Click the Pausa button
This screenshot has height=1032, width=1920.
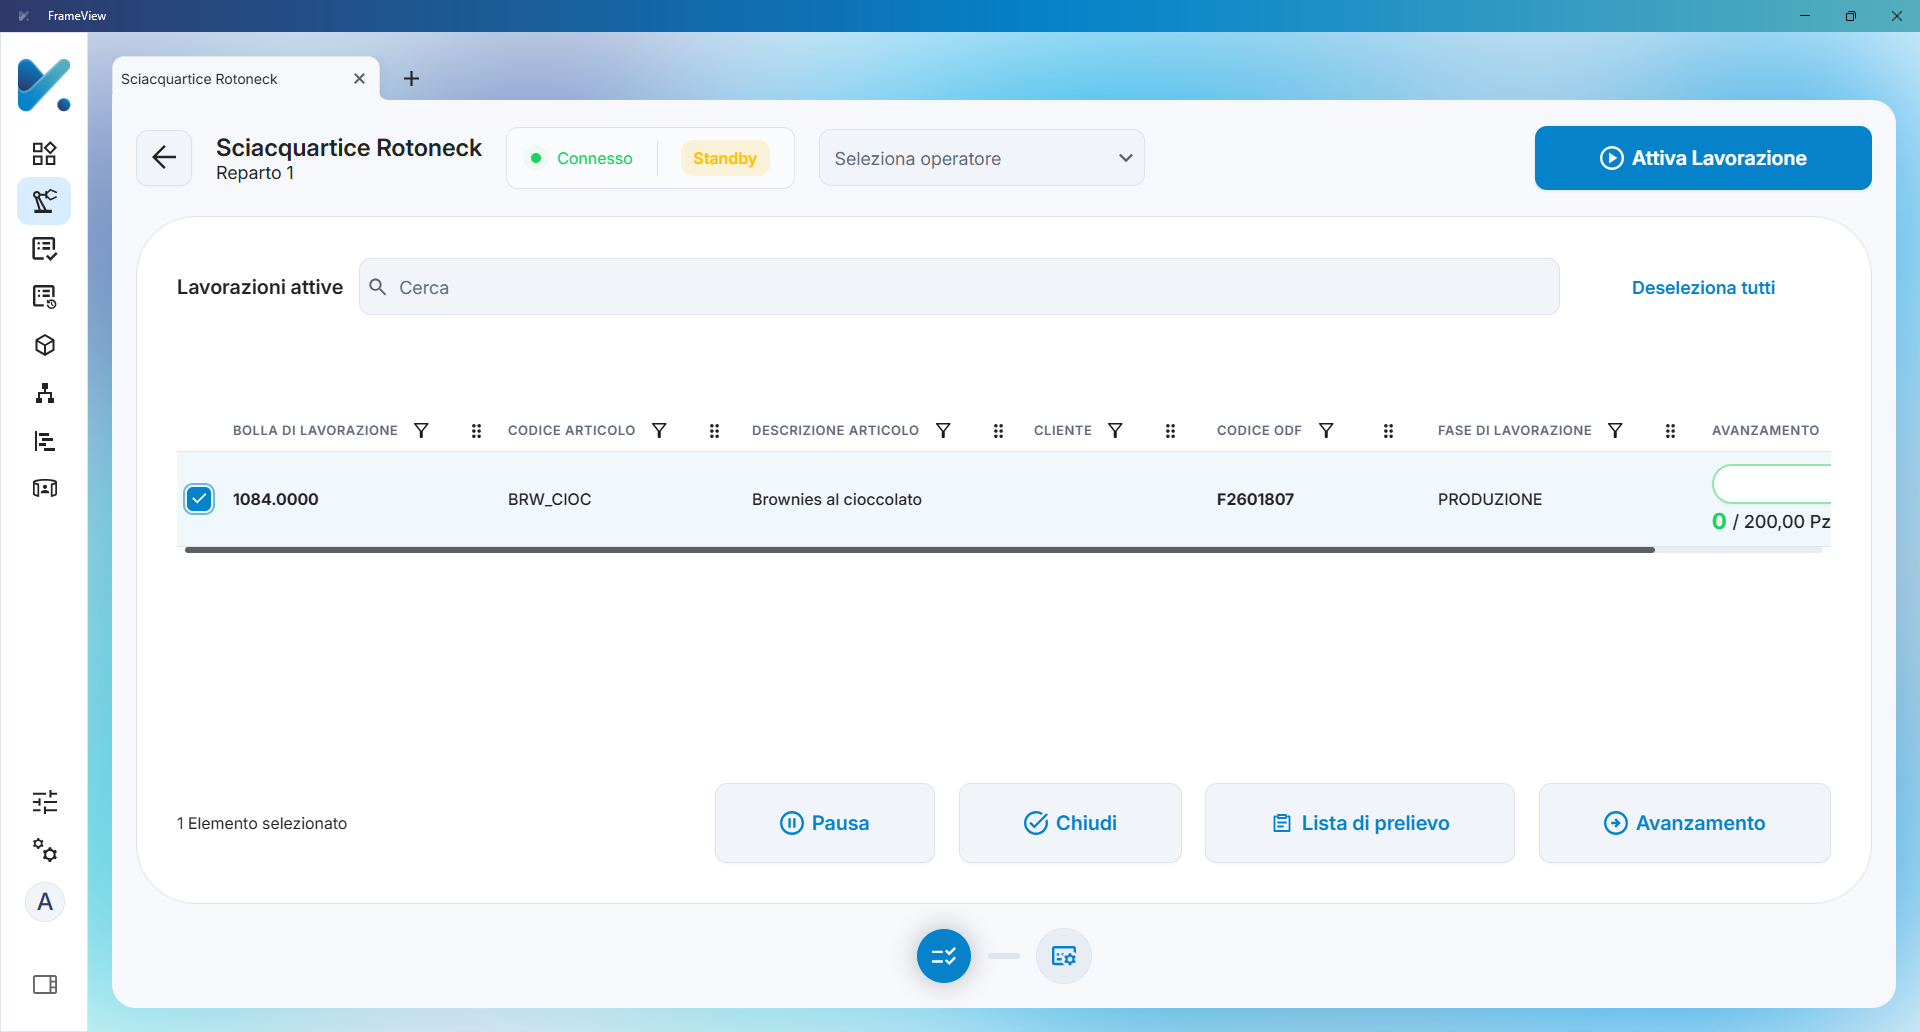(825, 823)
